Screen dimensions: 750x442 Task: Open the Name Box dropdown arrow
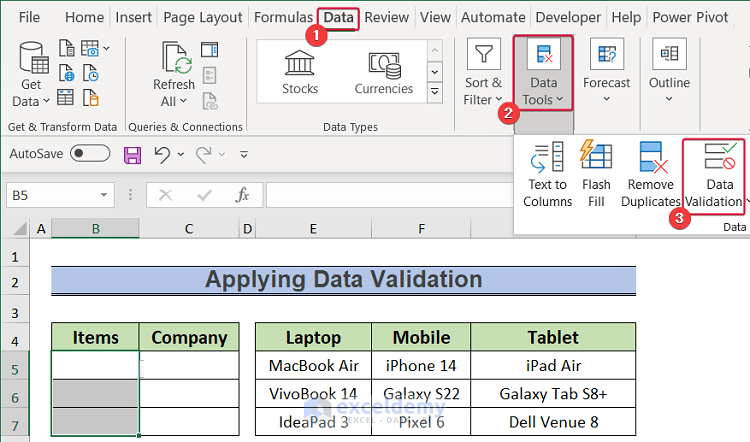104,196
